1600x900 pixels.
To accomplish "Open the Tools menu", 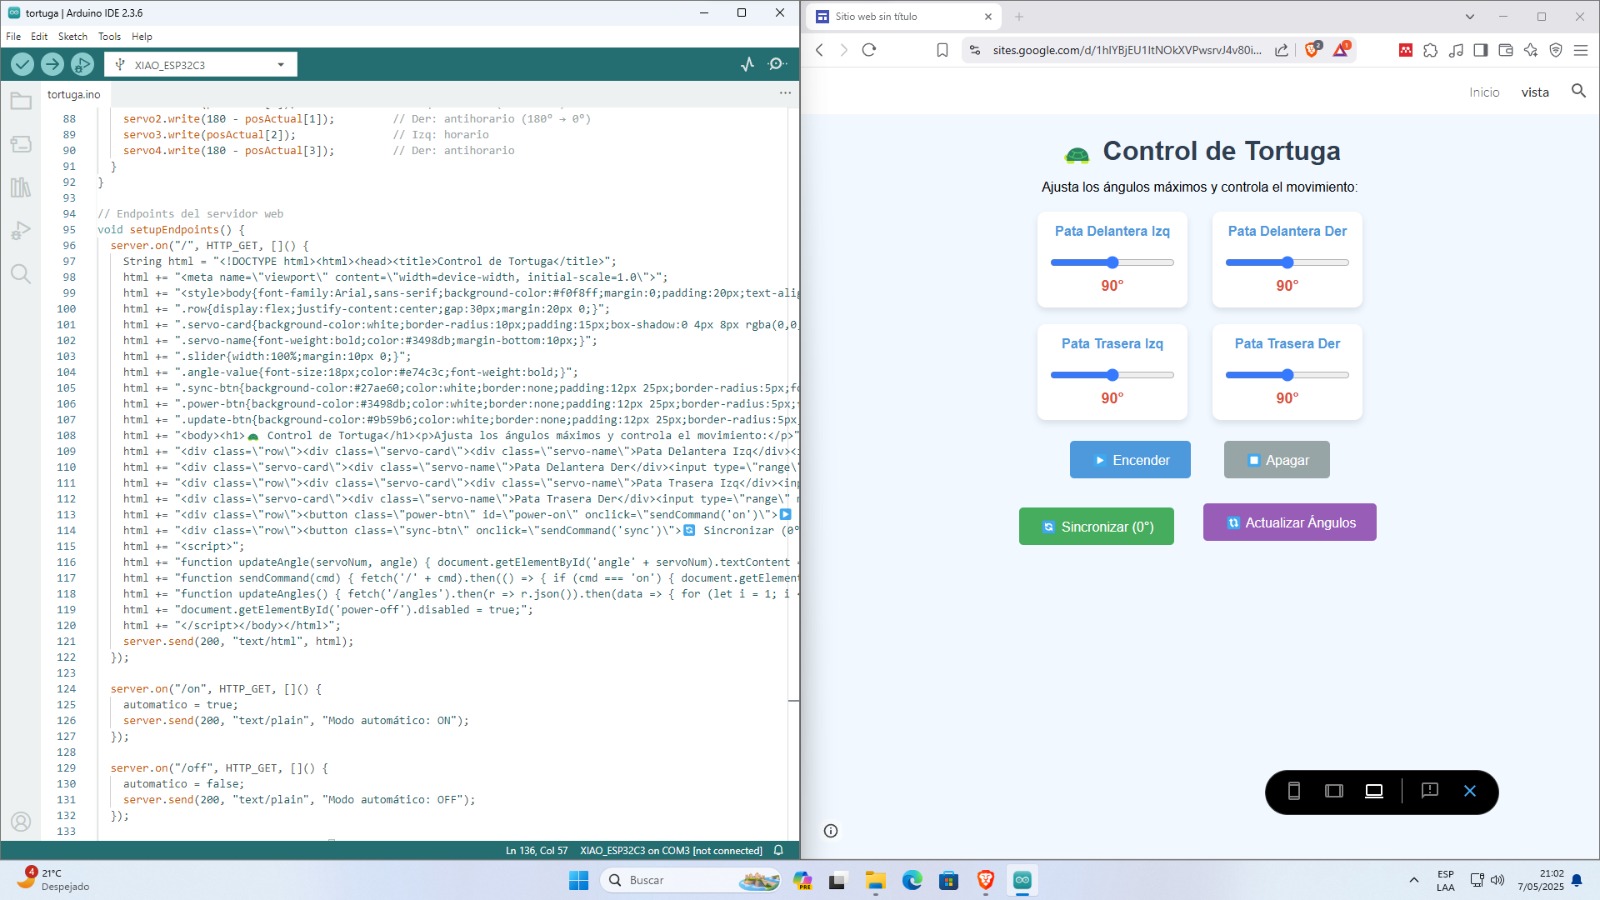I will 109,37.
